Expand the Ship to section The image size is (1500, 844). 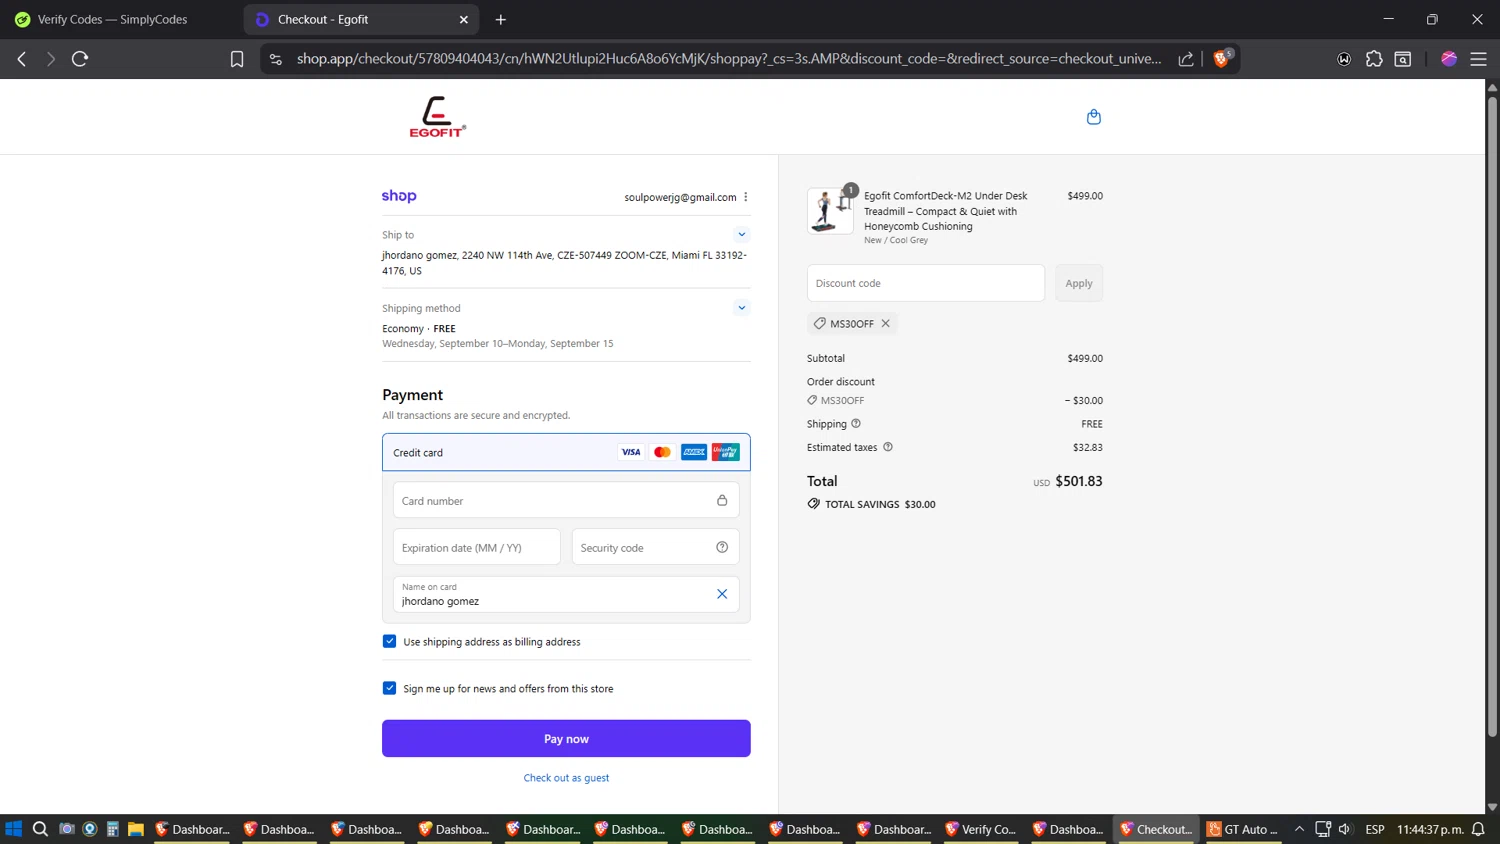click(742, 234)
